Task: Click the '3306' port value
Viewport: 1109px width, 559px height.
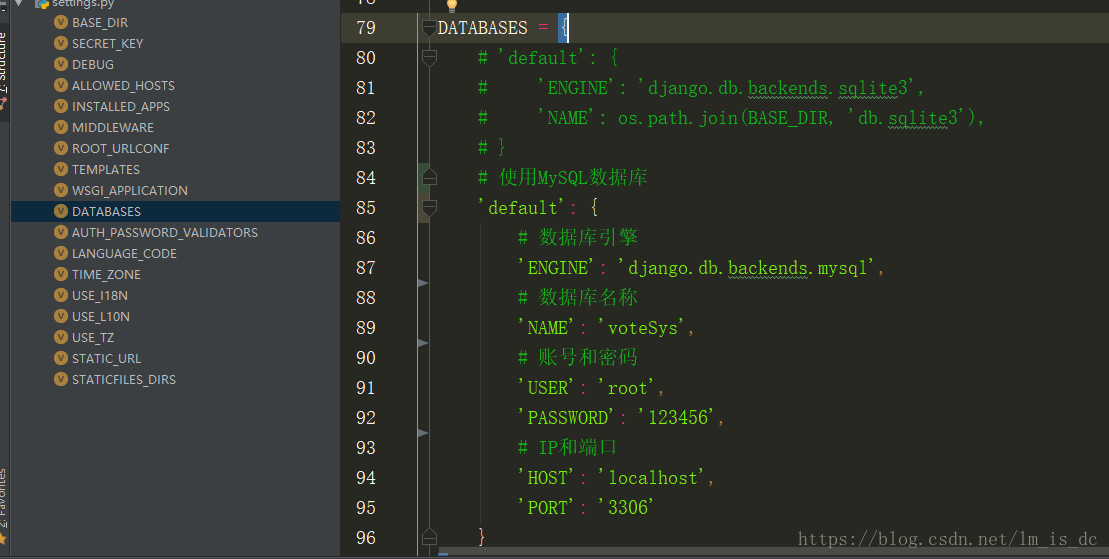Action: click(627, 508)
